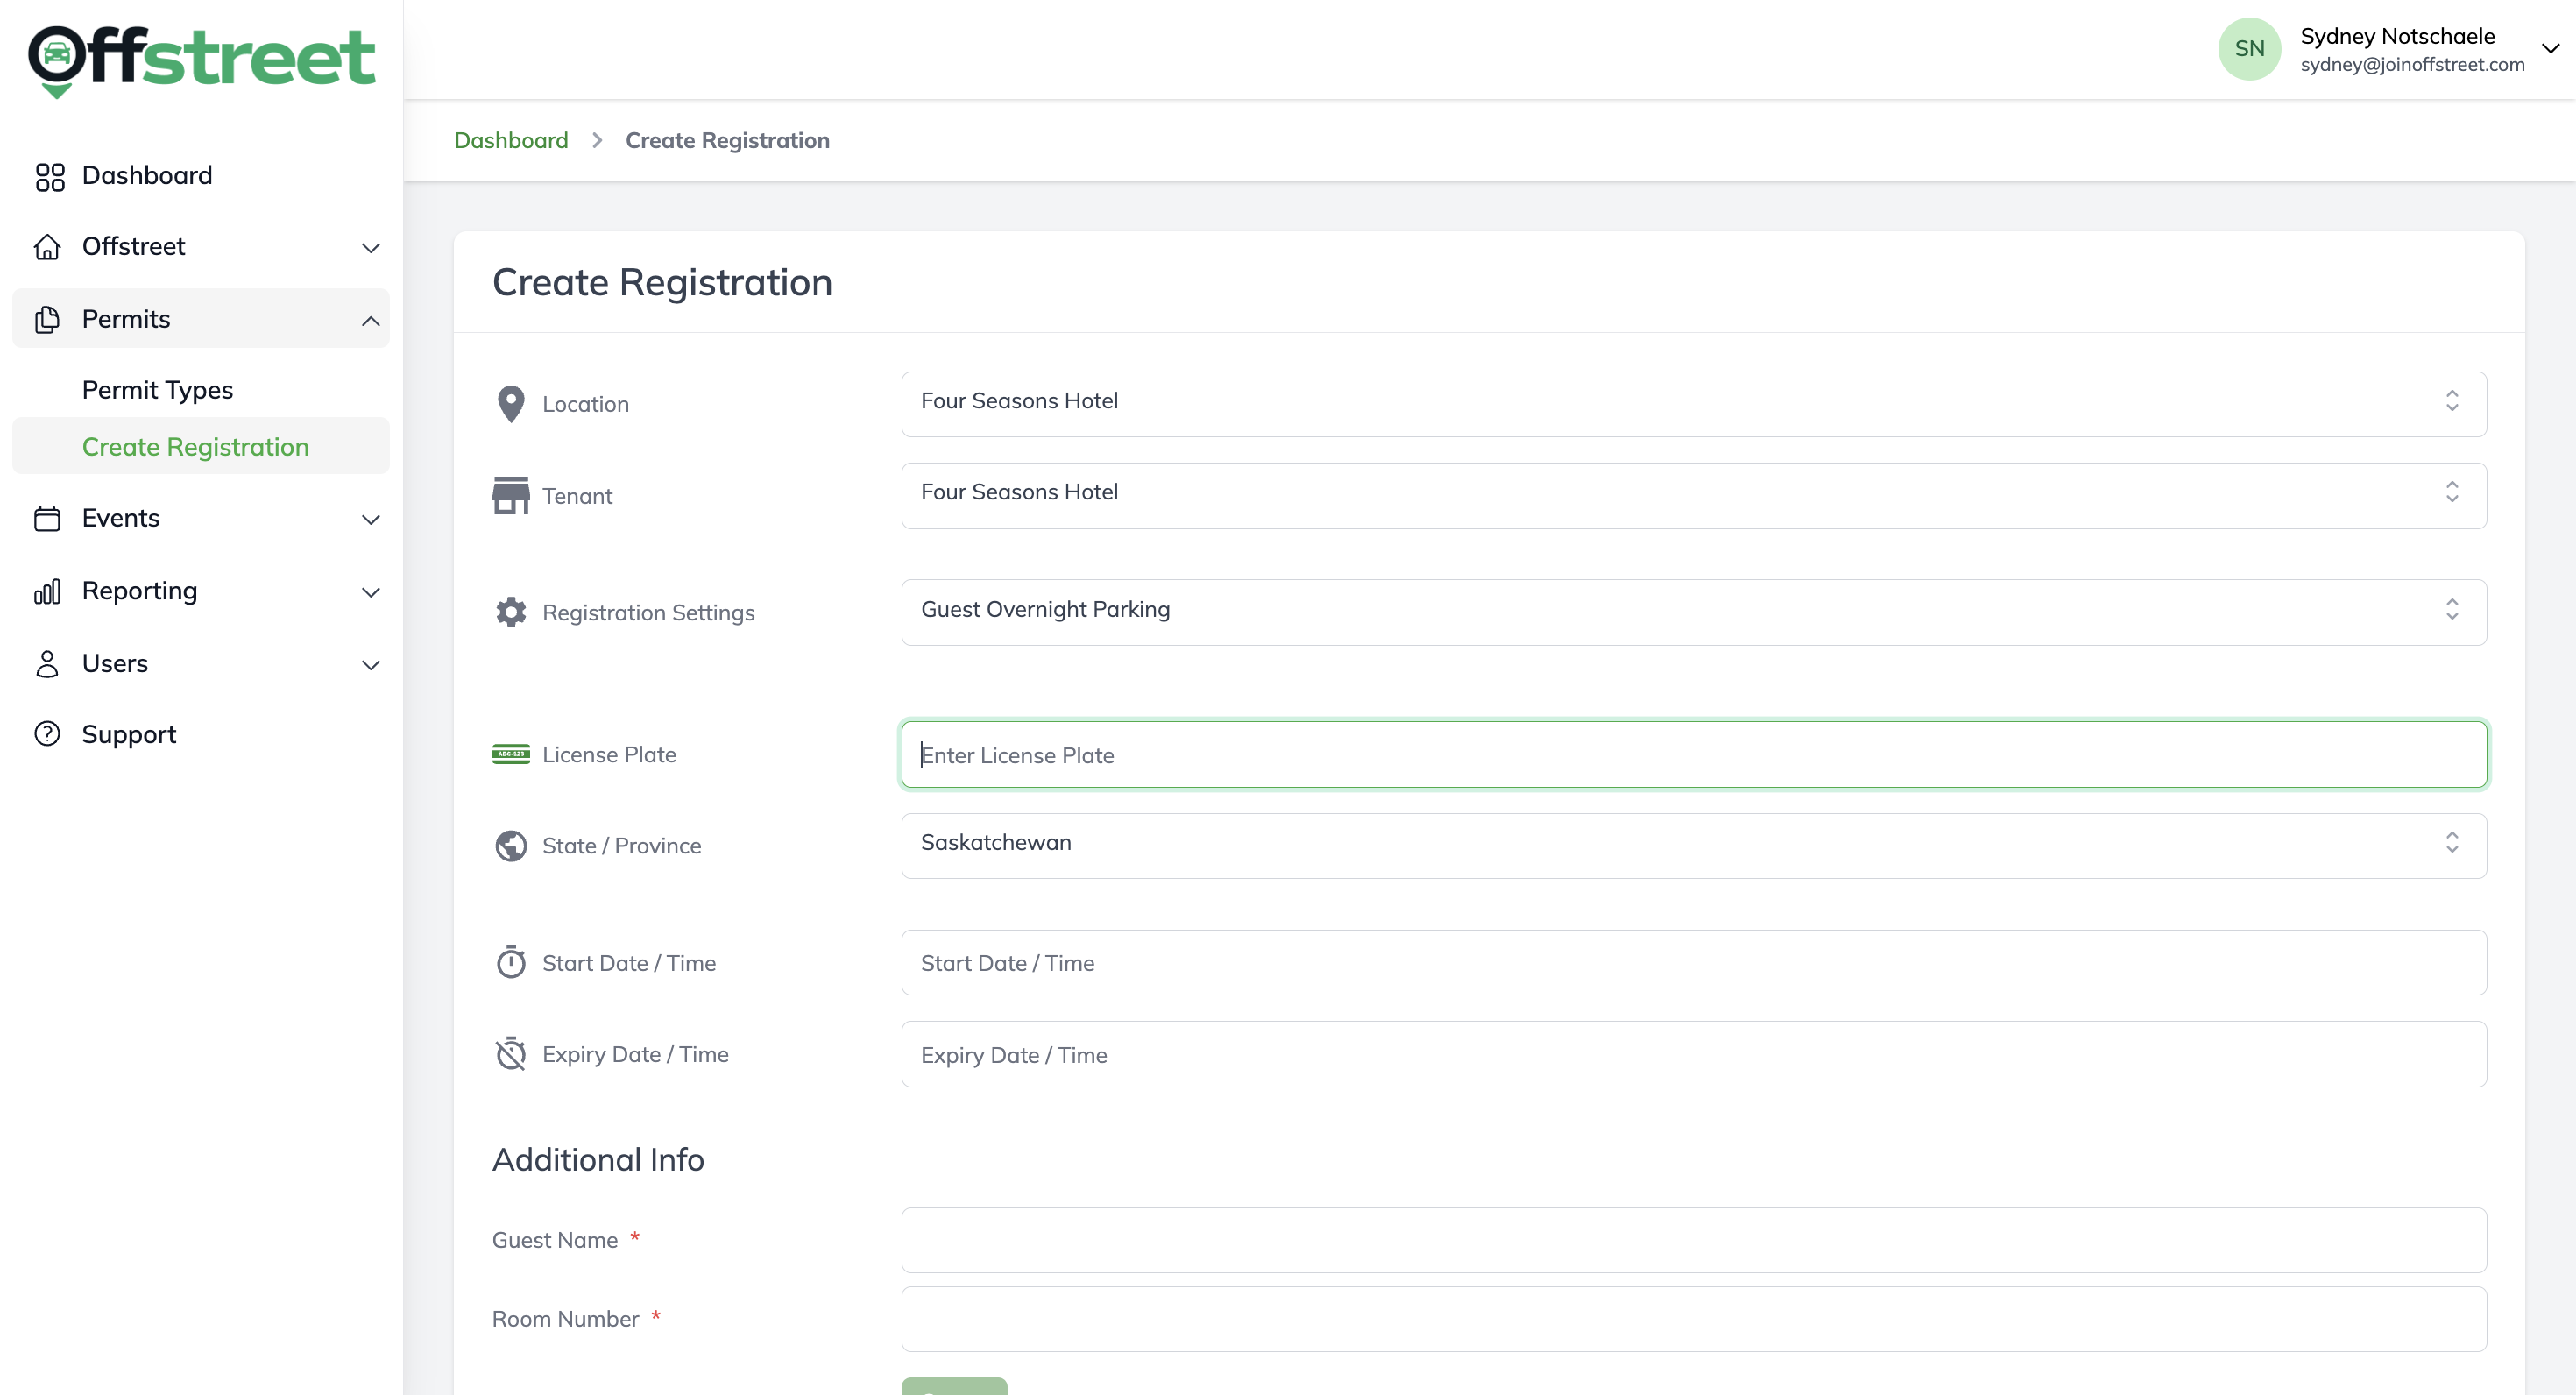Click the Dashboard breadcrumb link
Screen dimensions: 2576x1395
pos(510,140)
